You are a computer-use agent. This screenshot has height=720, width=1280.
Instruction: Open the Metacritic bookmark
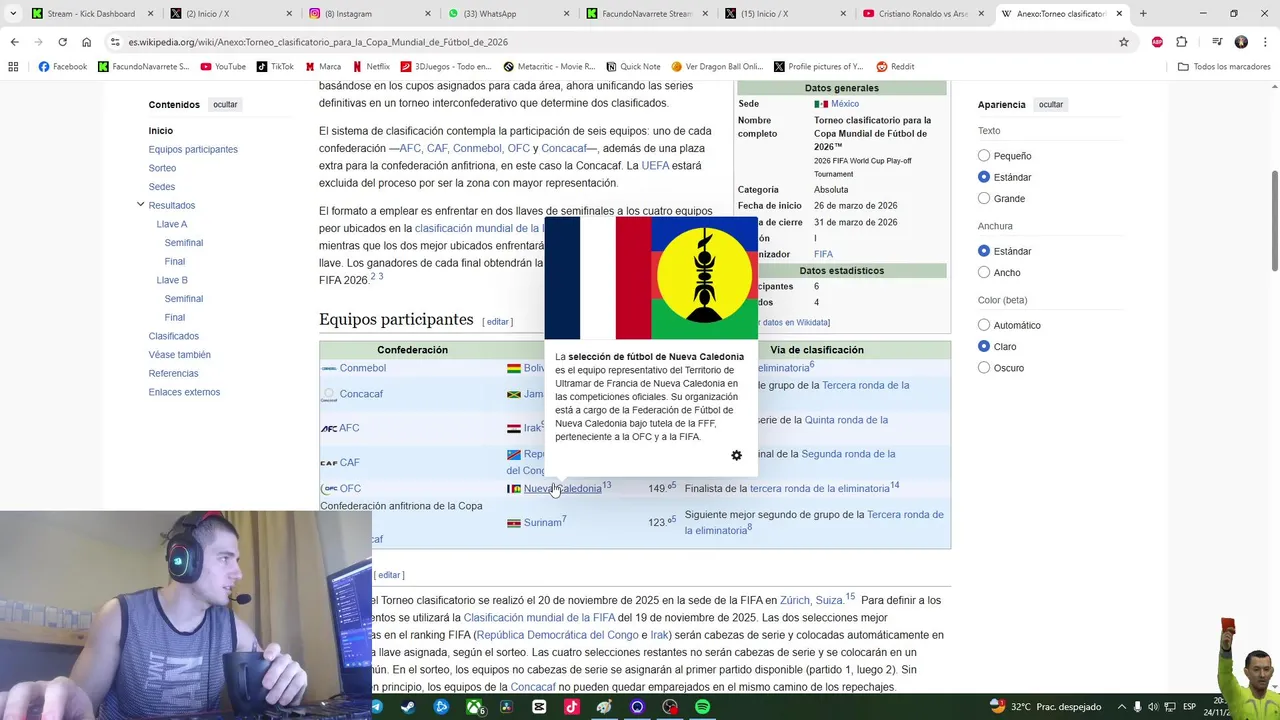click(549, 67)
